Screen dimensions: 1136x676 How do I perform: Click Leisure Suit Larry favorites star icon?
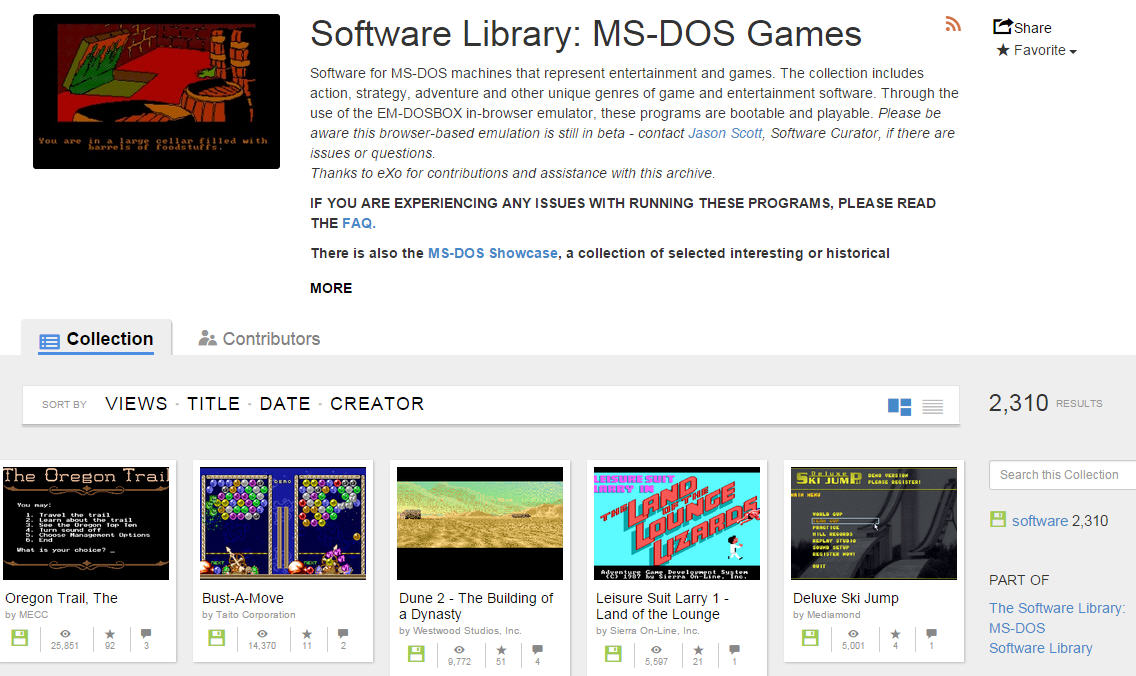click(x=698, y=649)
